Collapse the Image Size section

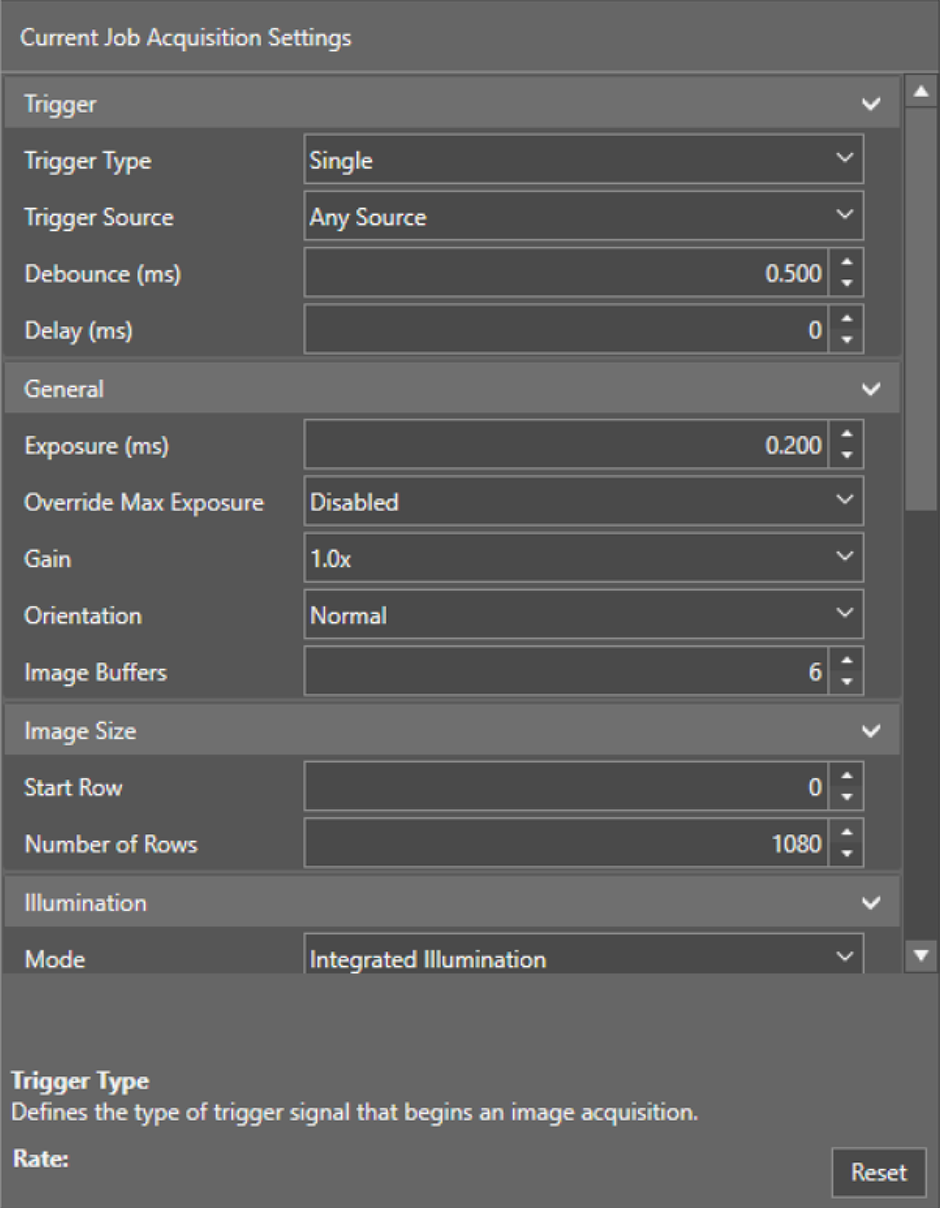click(871, 732)
